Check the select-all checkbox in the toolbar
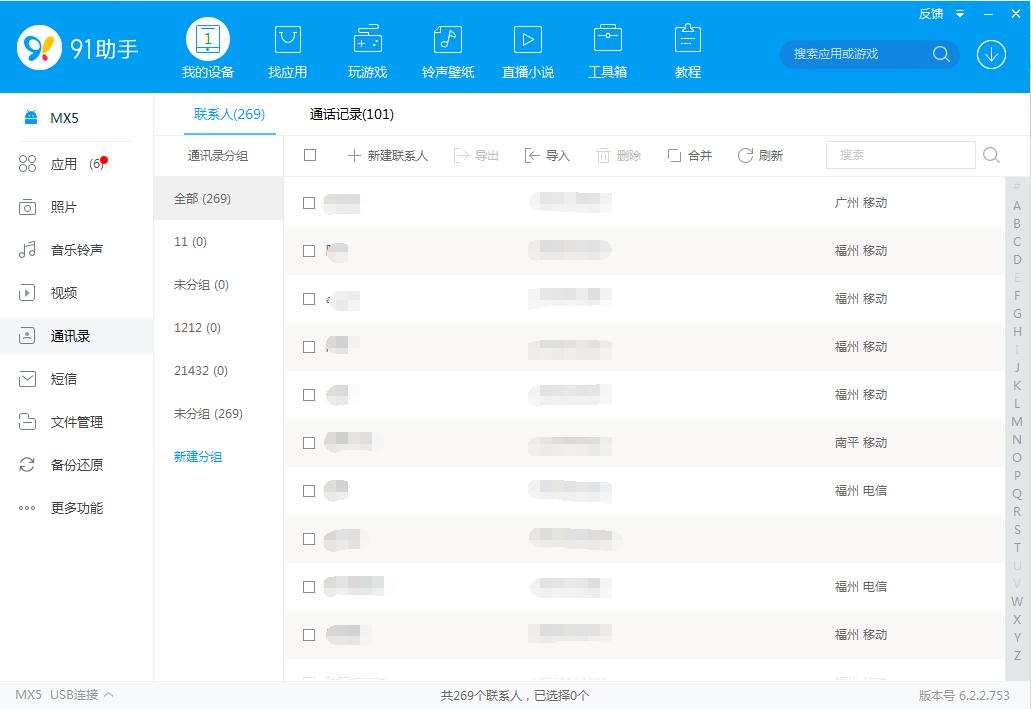The image size is (1031, 709). (x=310, y=155)
